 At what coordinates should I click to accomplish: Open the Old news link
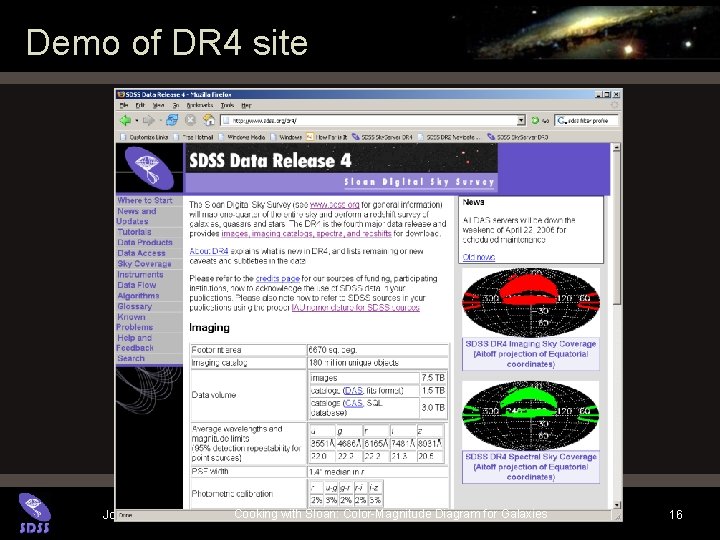[x=478, y=257]
